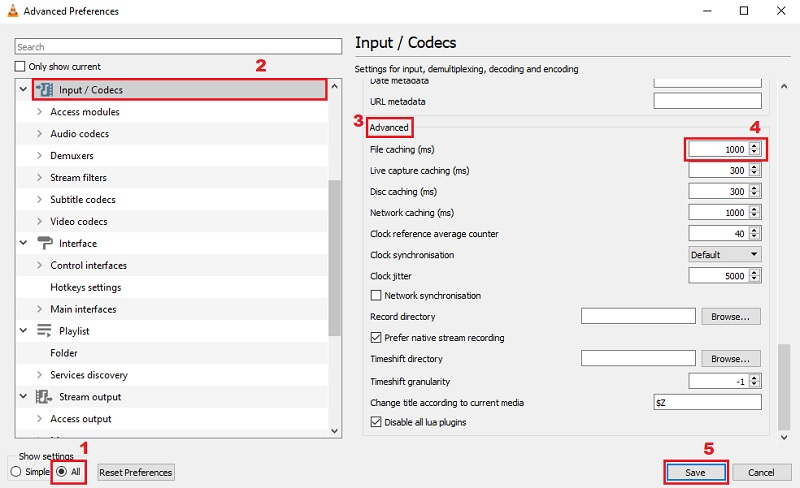This screenshot has height=488, width=800.
Task: Click the Reset Preferences button
Action: click(x=136, y=472)
